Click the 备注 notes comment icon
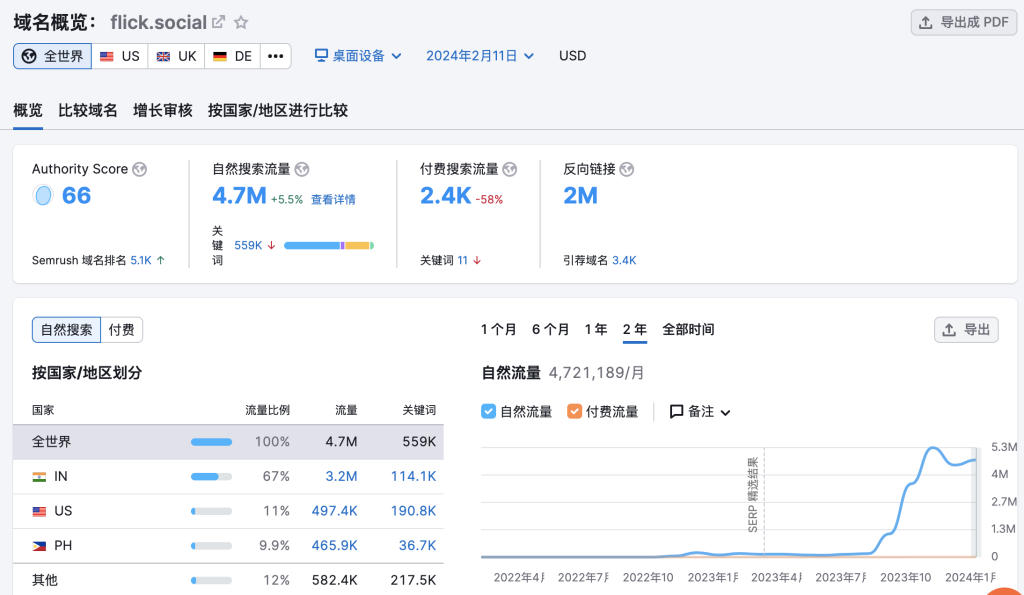Image resolution: width=1024 pixels, height=595 pixels. coord(677,411)
